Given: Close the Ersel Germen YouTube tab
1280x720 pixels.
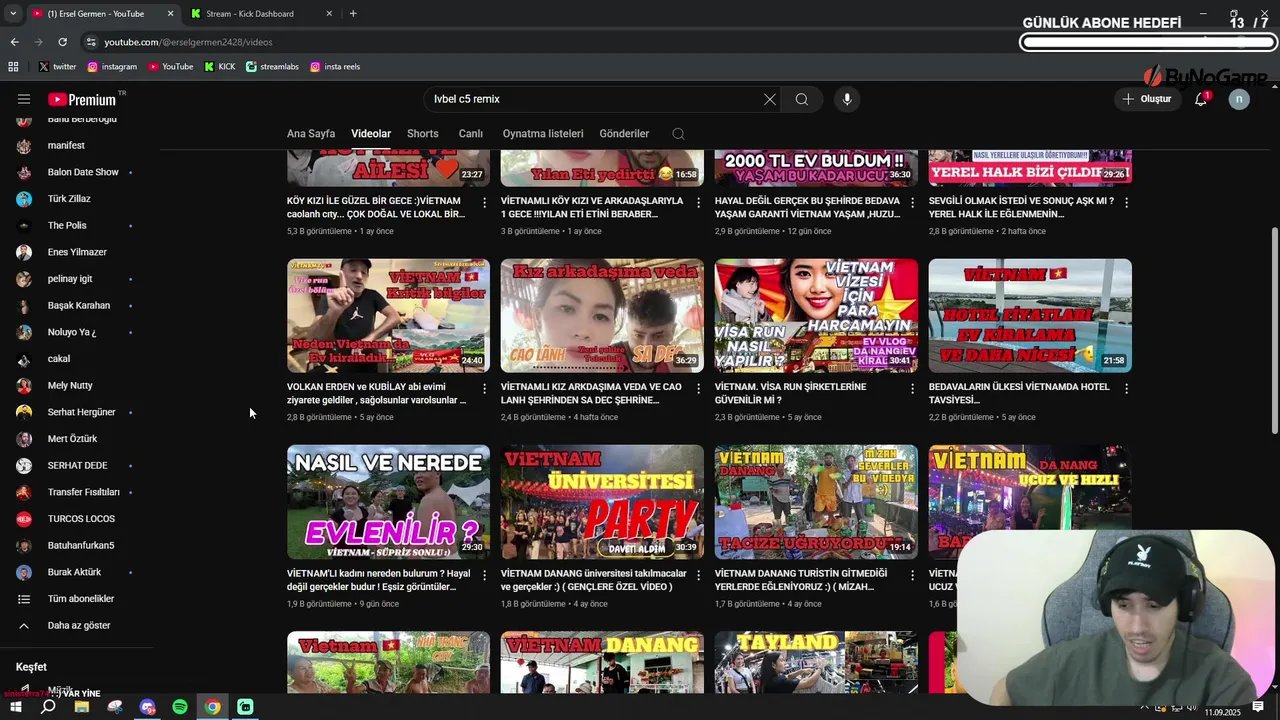Looking at the screenshot, I should point(170,13).
